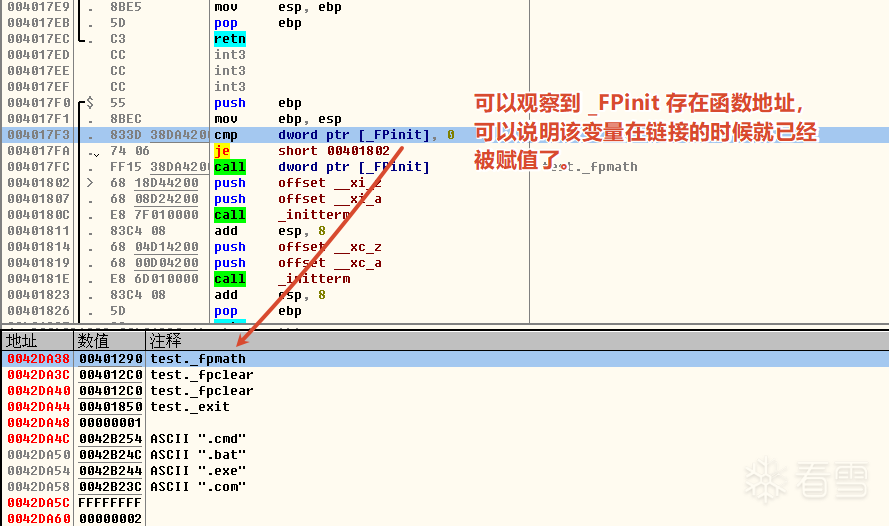Select dump row at address 0042DA40
Viewport: 889px width, 526px height.
point(444,391)
